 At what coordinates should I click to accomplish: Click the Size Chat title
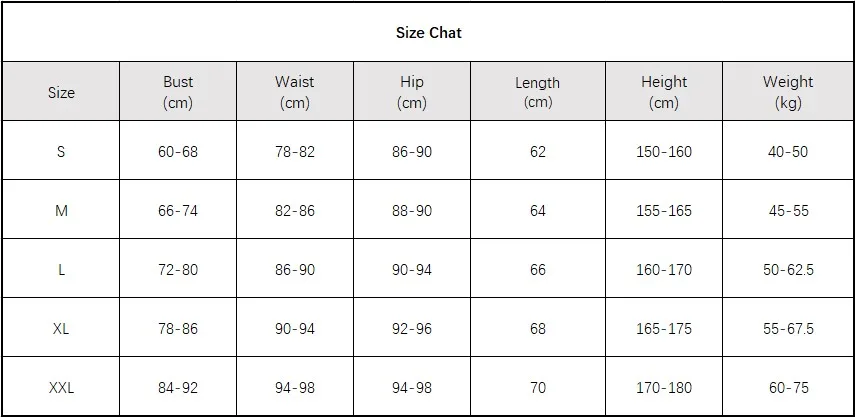pos(428,33)
